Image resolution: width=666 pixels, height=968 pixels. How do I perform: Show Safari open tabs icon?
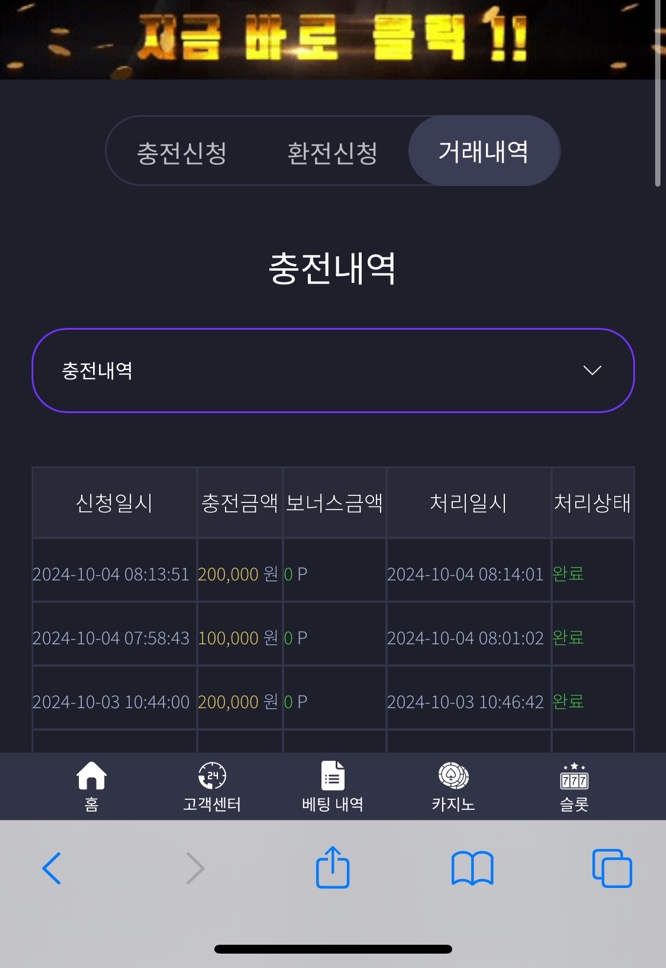click(612, 869)
